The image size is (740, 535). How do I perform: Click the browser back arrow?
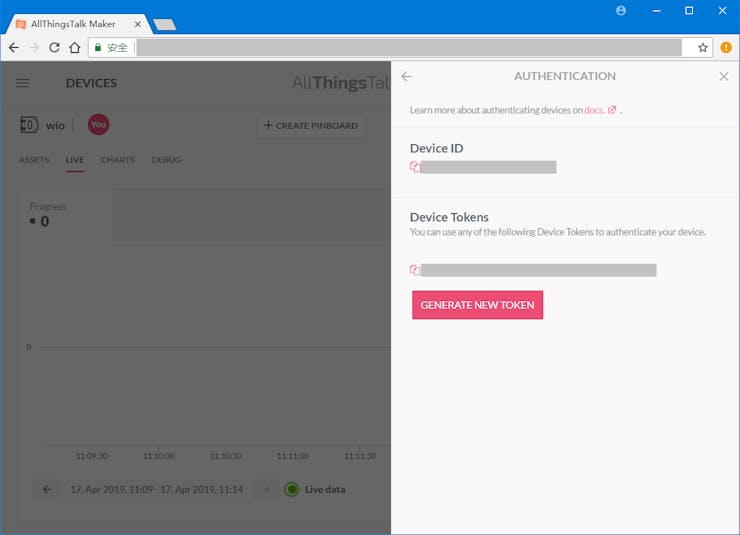(14, 48)
